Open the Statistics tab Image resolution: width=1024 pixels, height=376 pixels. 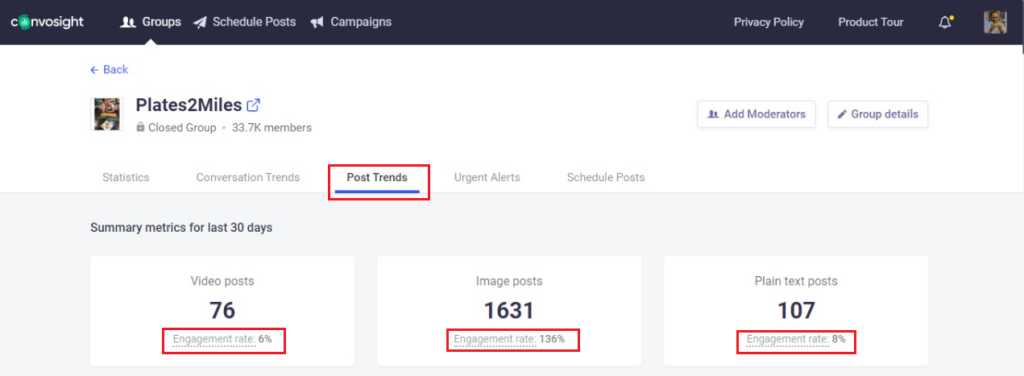[125, 178]
